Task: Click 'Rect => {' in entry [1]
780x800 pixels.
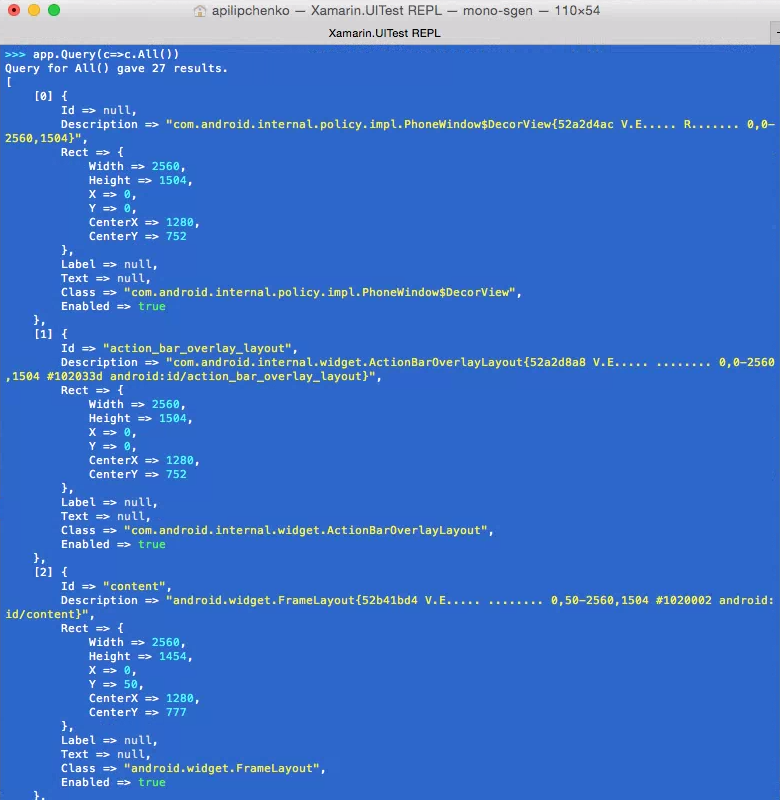Action: tap(92, 390)
